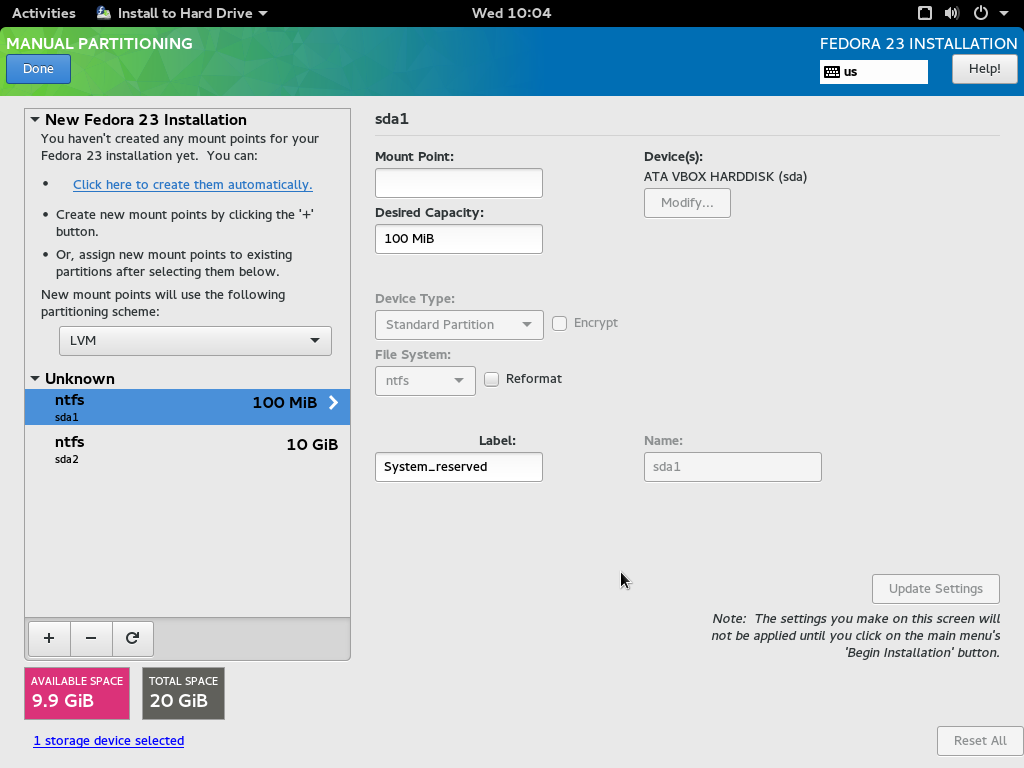Open the volume icon in top bar
Viewport: 1024px width, 768px height.
point(951,13)
